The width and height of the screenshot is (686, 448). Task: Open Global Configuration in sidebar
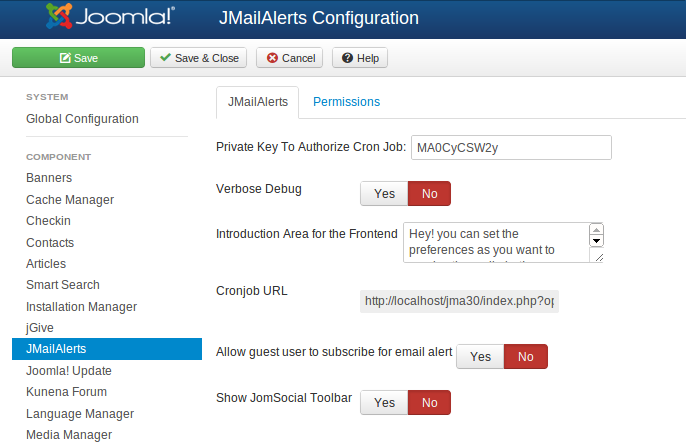[x=82, y=119]
